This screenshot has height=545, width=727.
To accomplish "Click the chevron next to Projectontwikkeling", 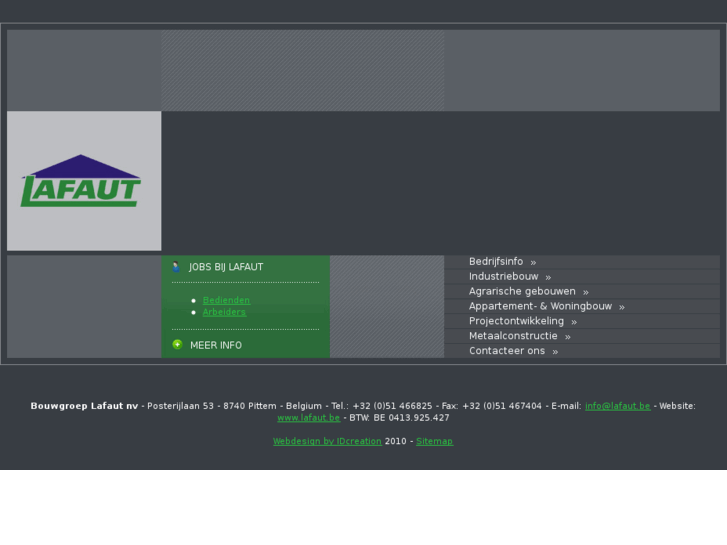I will (574, 322).
